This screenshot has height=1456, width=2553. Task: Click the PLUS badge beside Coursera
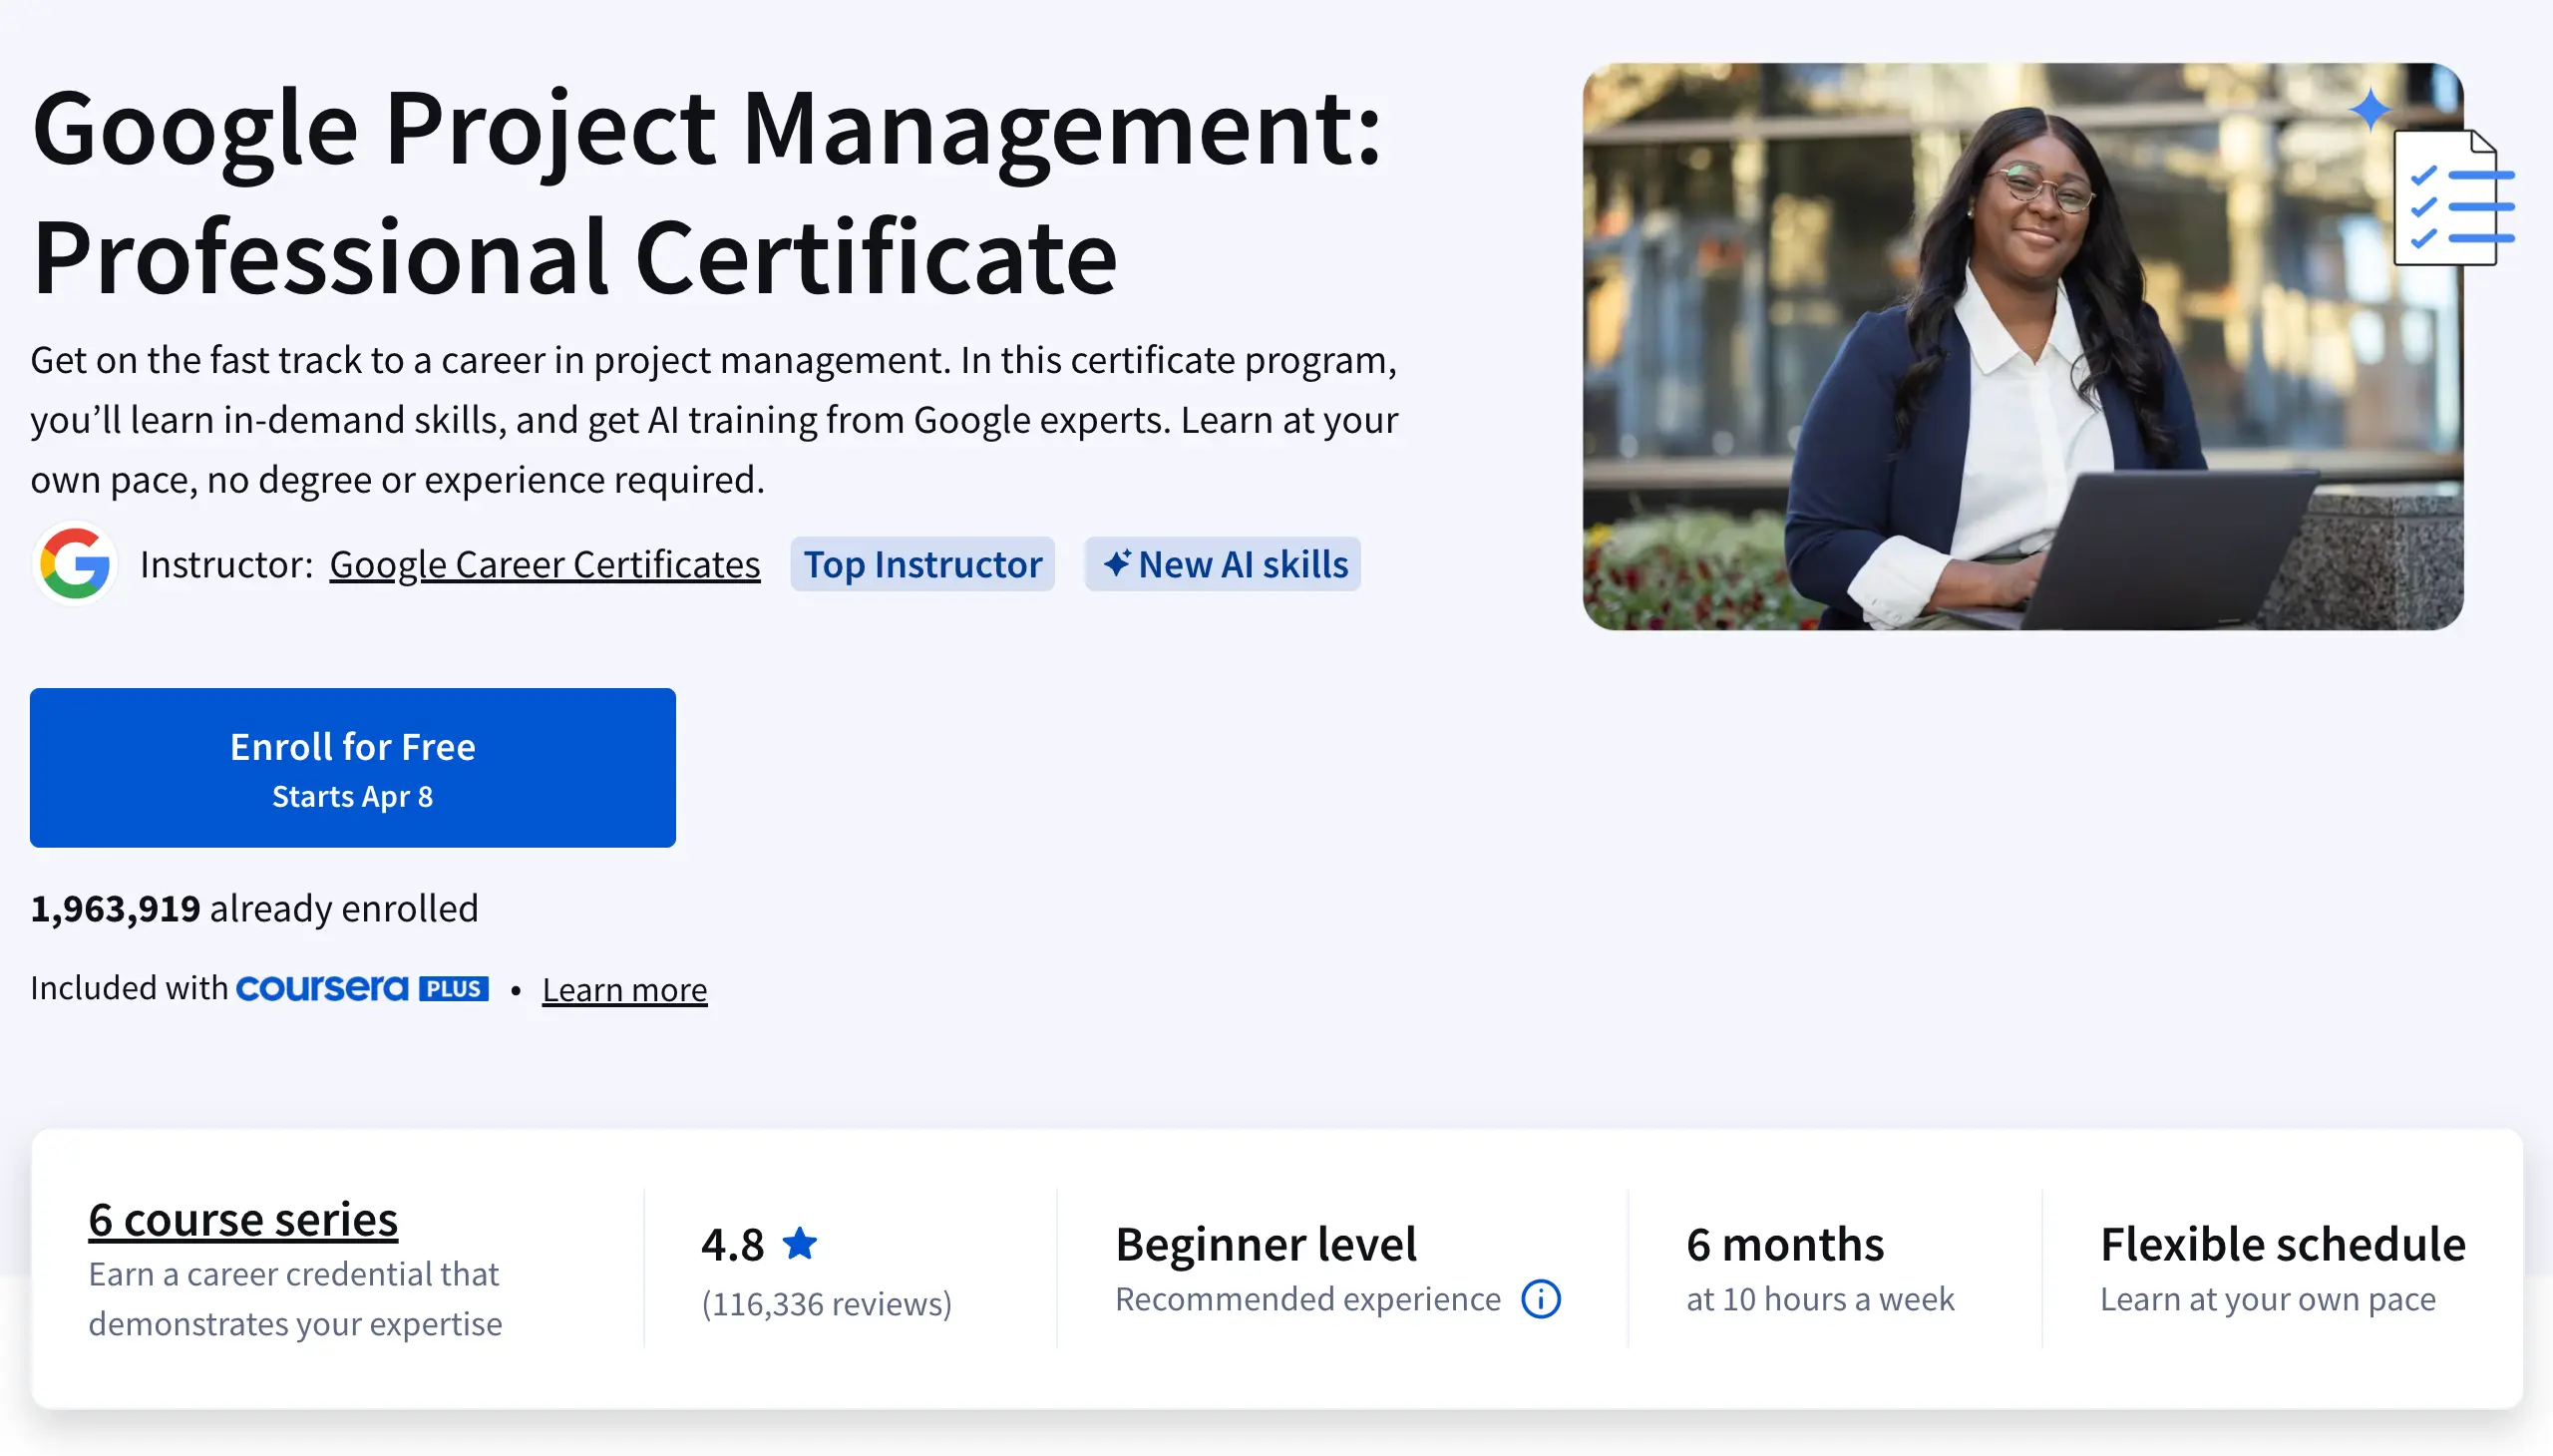(454, 989)
